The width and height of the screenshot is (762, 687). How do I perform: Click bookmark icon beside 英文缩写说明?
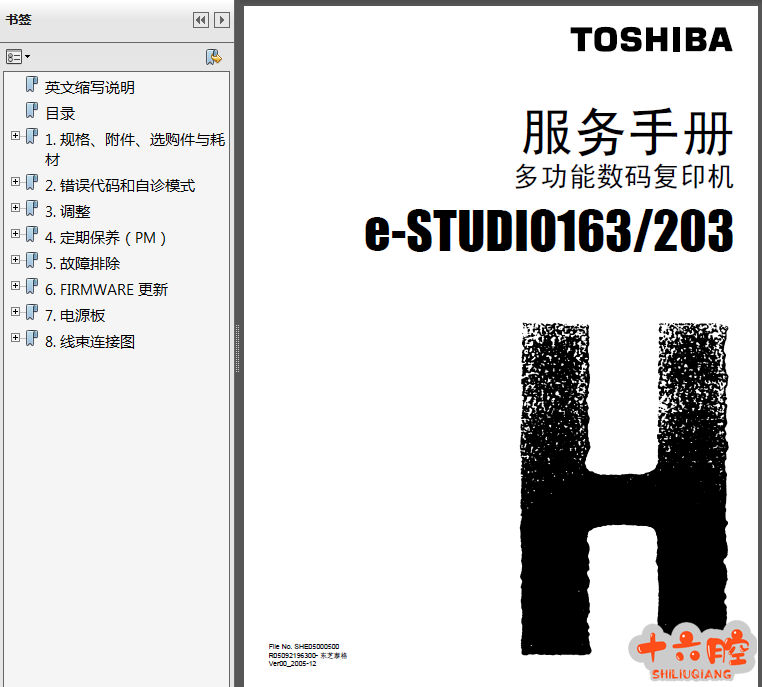[32, 86]
